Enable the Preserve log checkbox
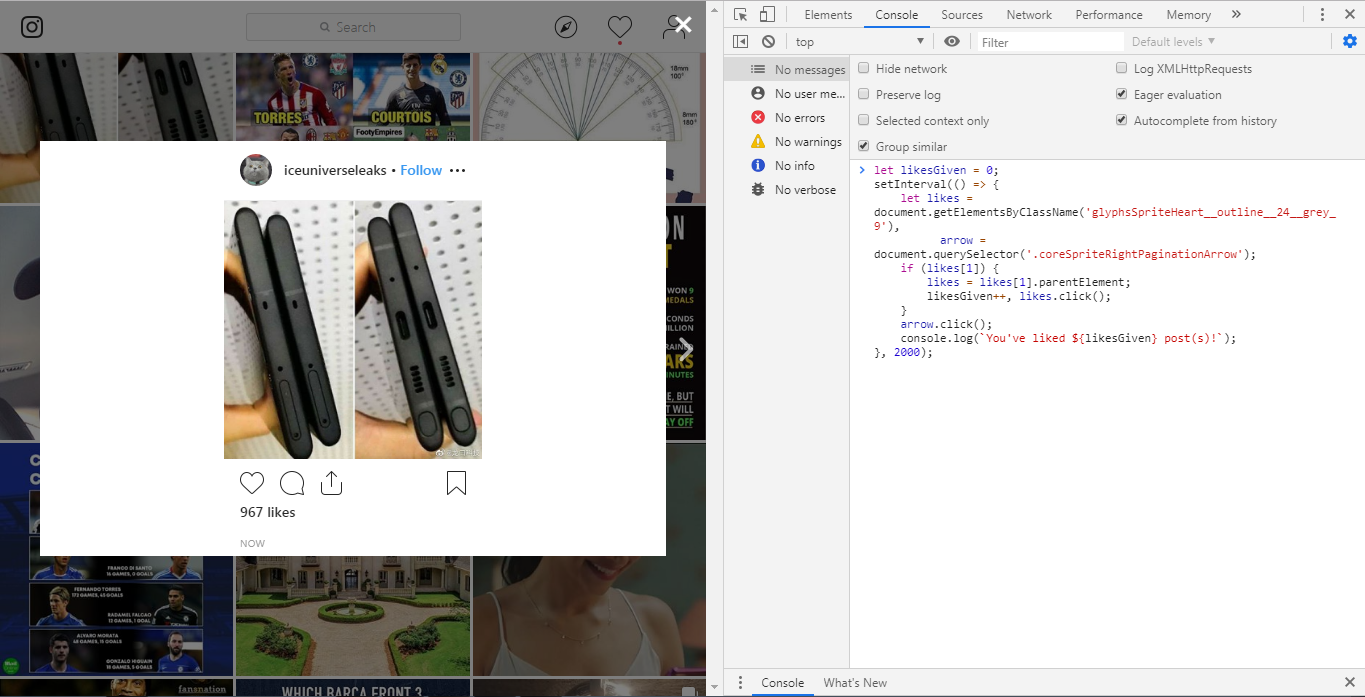Viewport: 1365px width, 697px height. point(864,95)
